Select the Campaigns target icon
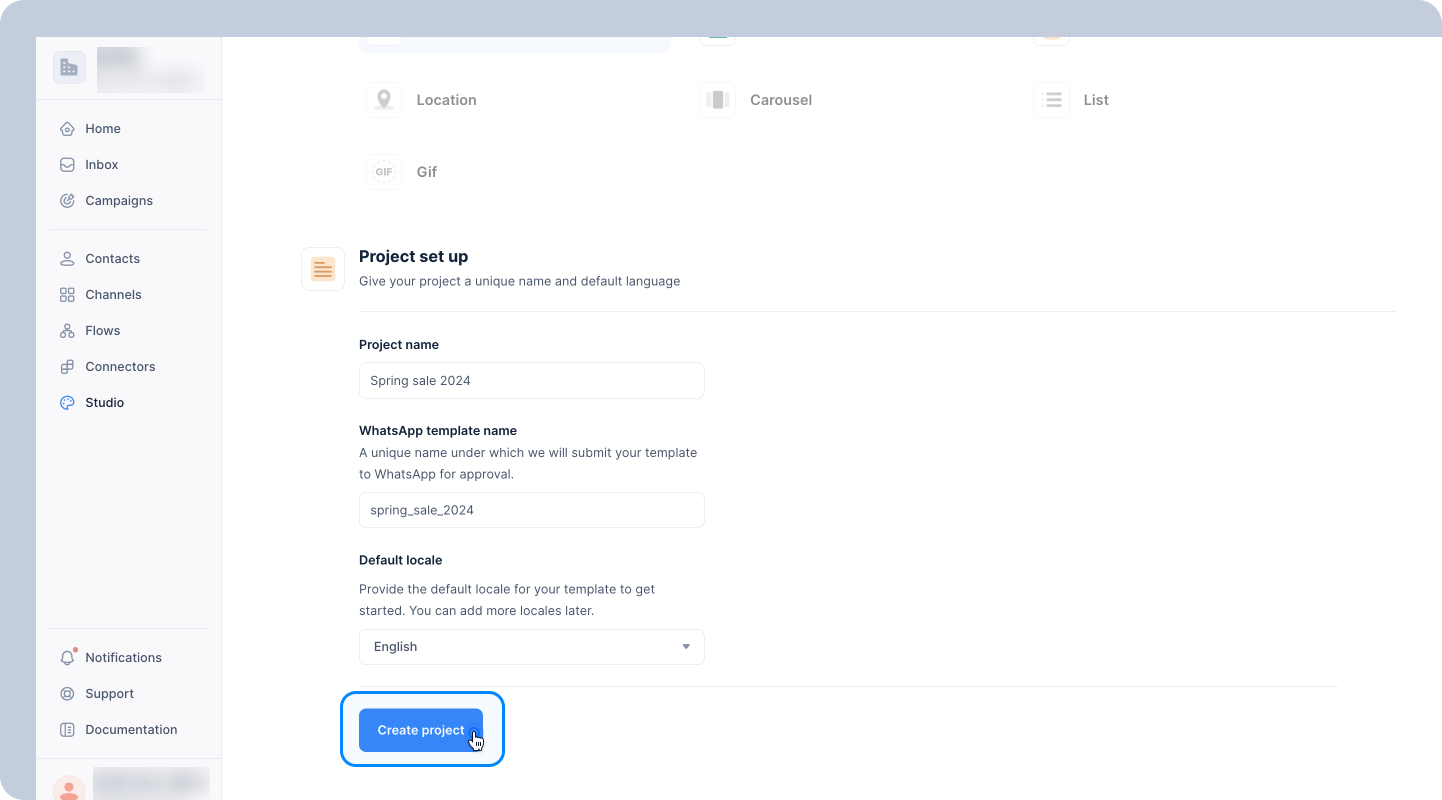Image resolution: width=1442 pixels, height=800 pixels. click(67, 201)
